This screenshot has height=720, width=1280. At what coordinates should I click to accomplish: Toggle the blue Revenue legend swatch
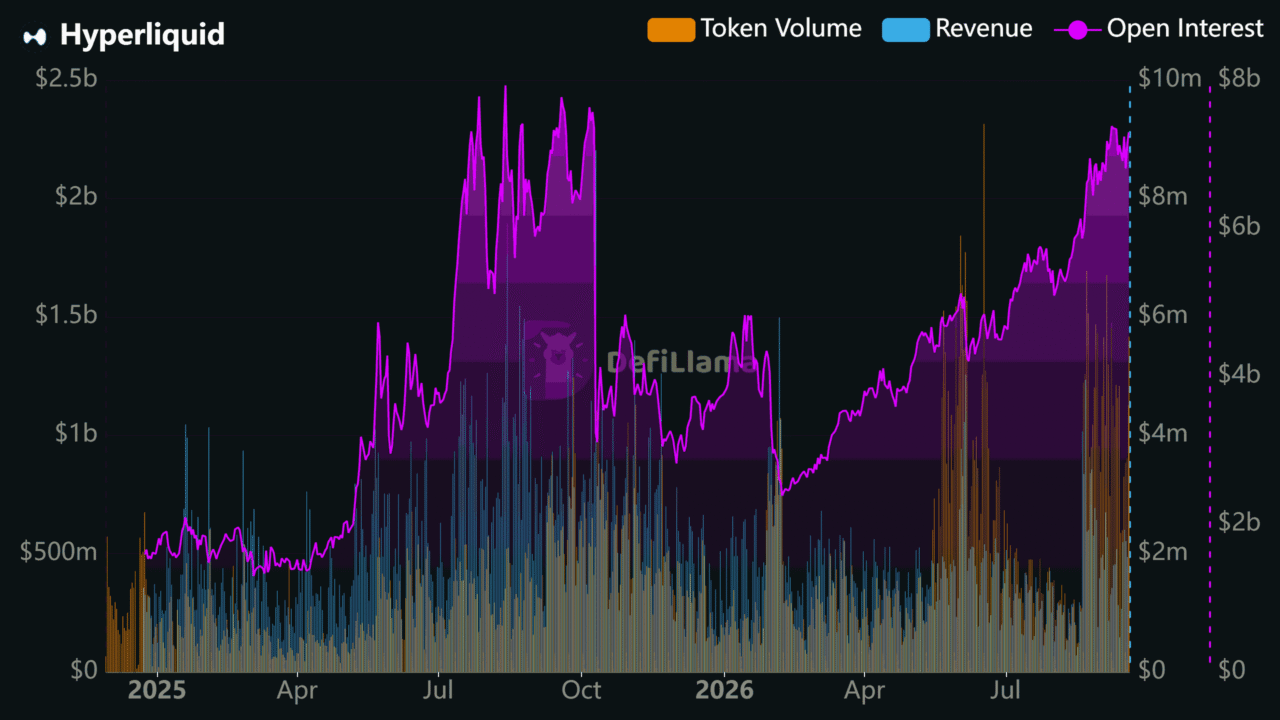click(x=905, y=29)
